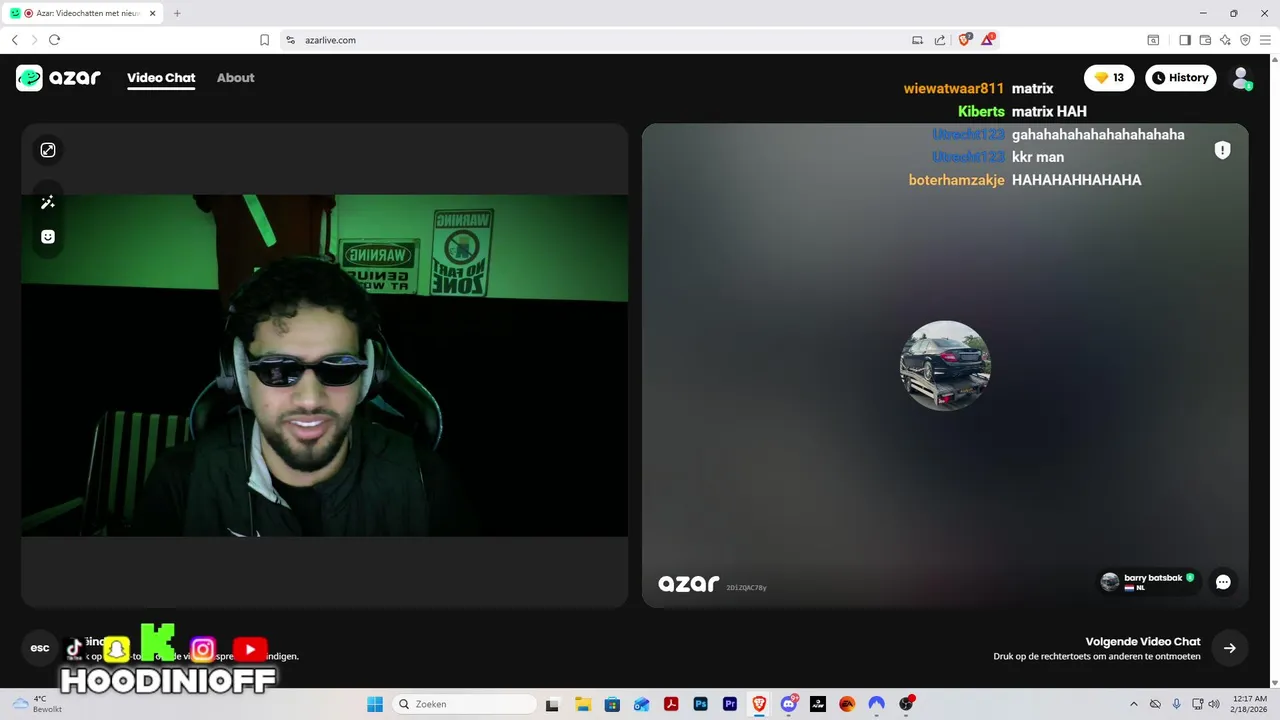
Task: Click the partner's car profile picture
Action: (945, 366)
